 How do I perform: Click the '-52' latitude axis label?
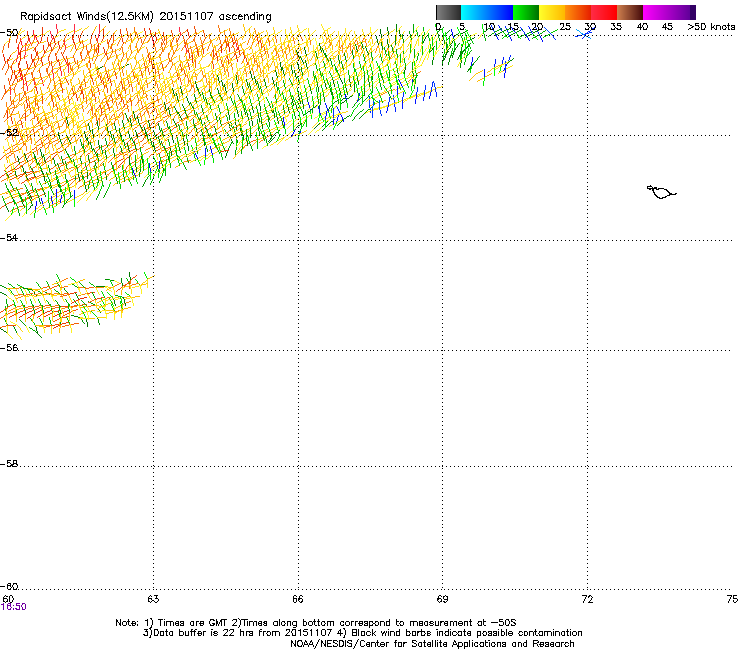[9, 133]
